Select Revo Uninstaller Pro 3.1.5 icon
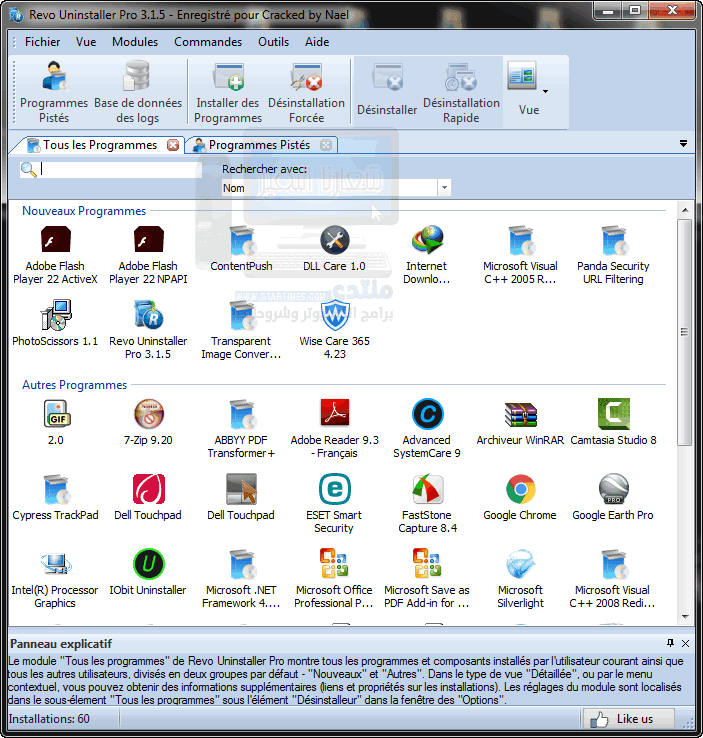The width and height of the screenshot is (703, 738). click(148, 330)
